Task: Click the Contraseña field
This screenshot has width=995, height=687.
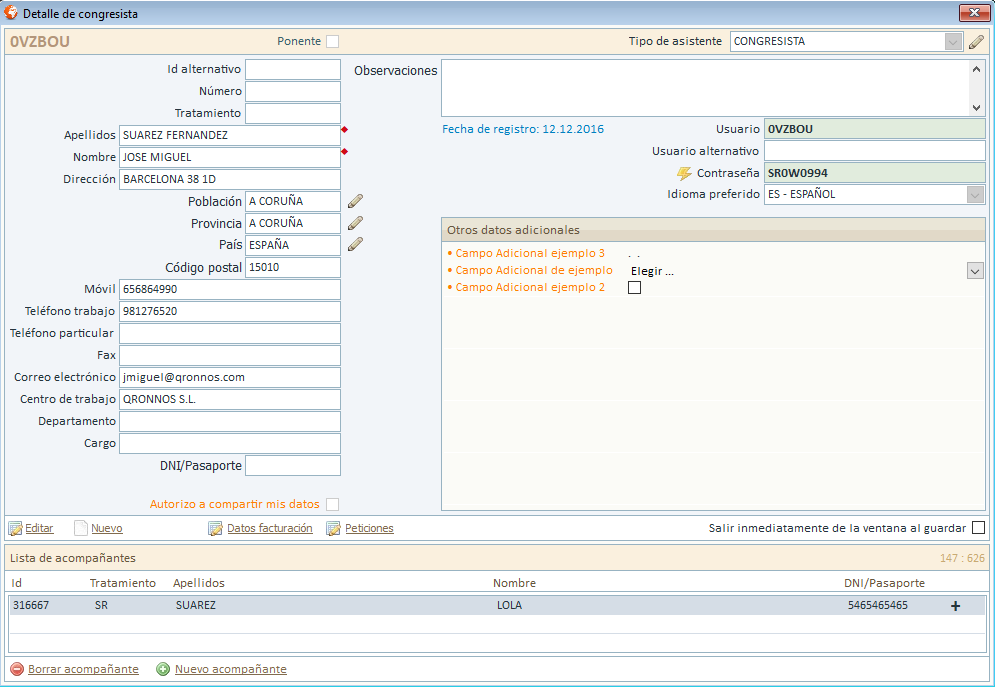Action: pyautogui.click(x=874, y=173)
